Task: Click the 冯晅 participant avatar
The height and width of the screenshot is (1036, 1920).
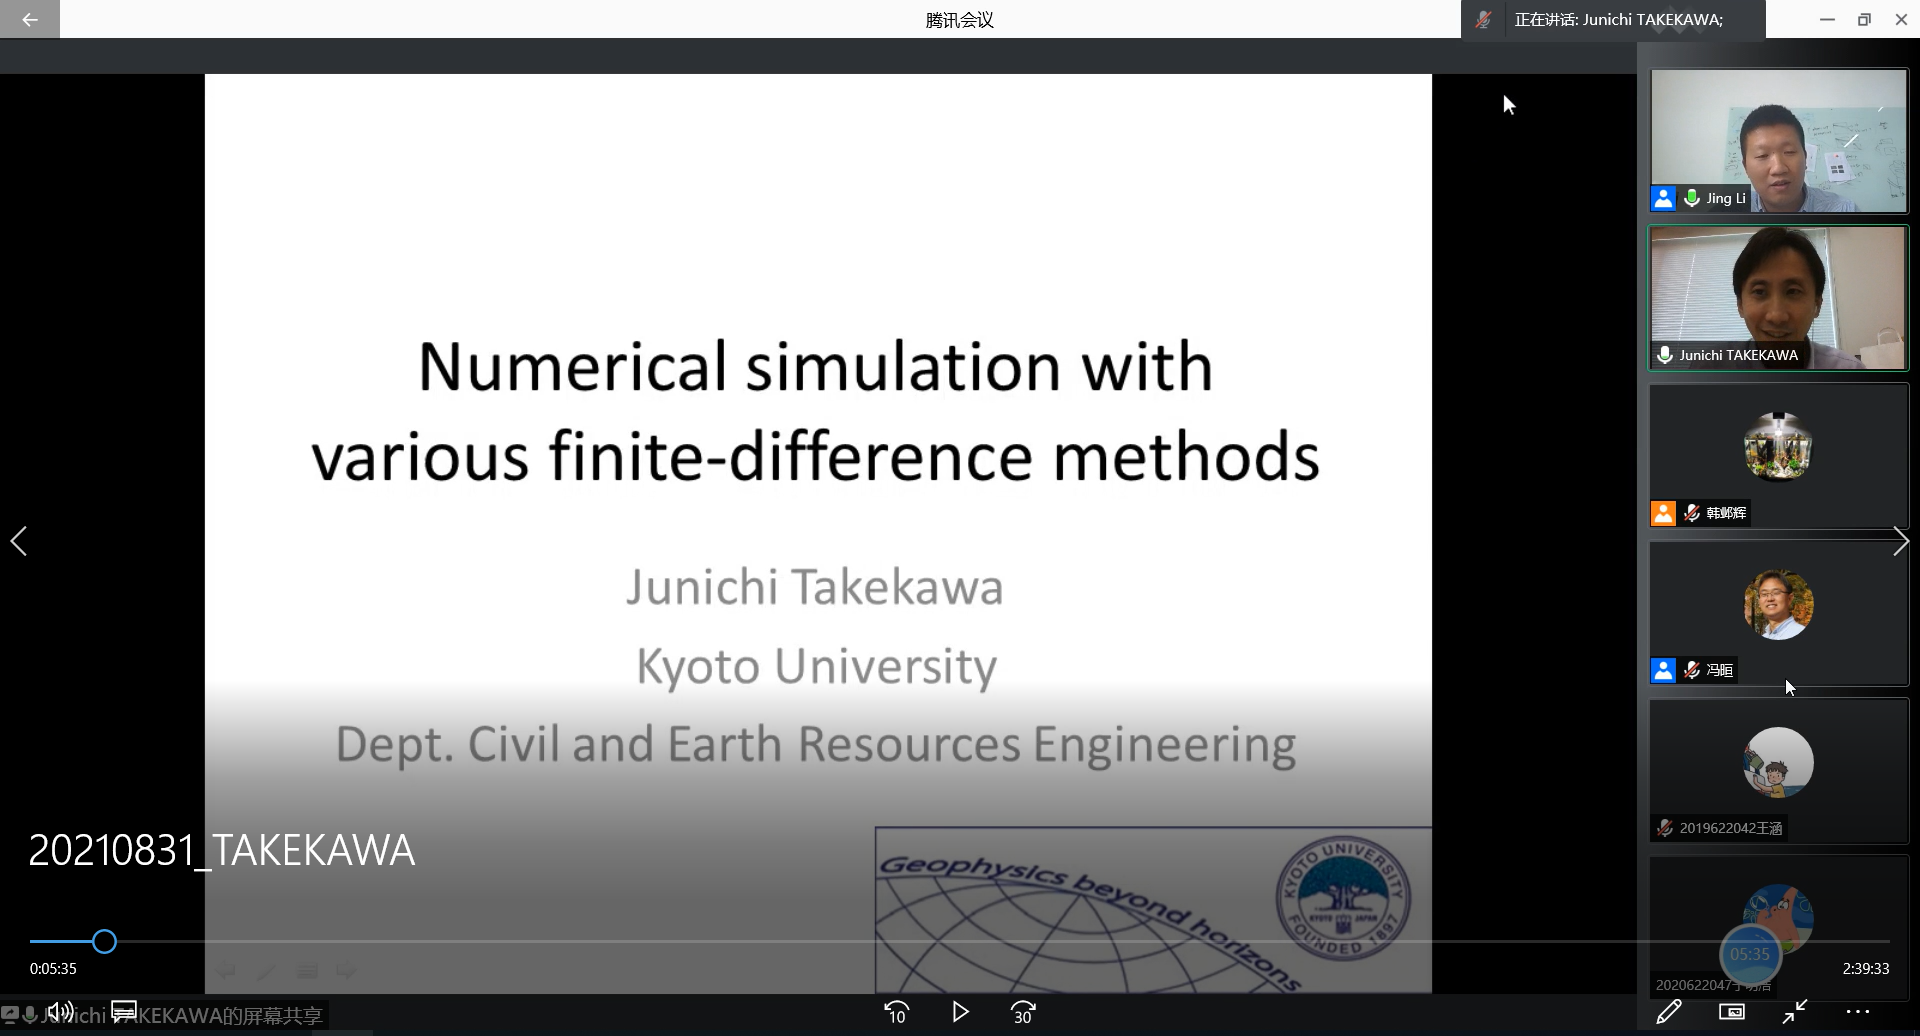Action: point(1778,605)
